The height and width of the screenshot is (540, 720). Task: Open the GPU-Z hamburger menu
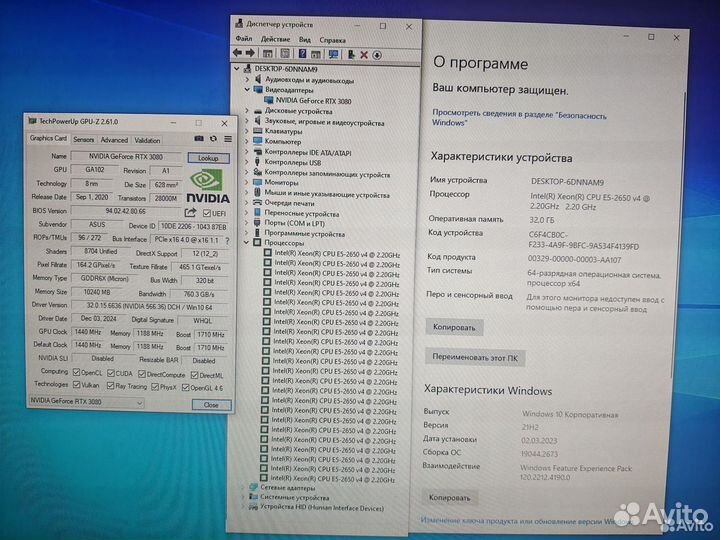point(228,138)
